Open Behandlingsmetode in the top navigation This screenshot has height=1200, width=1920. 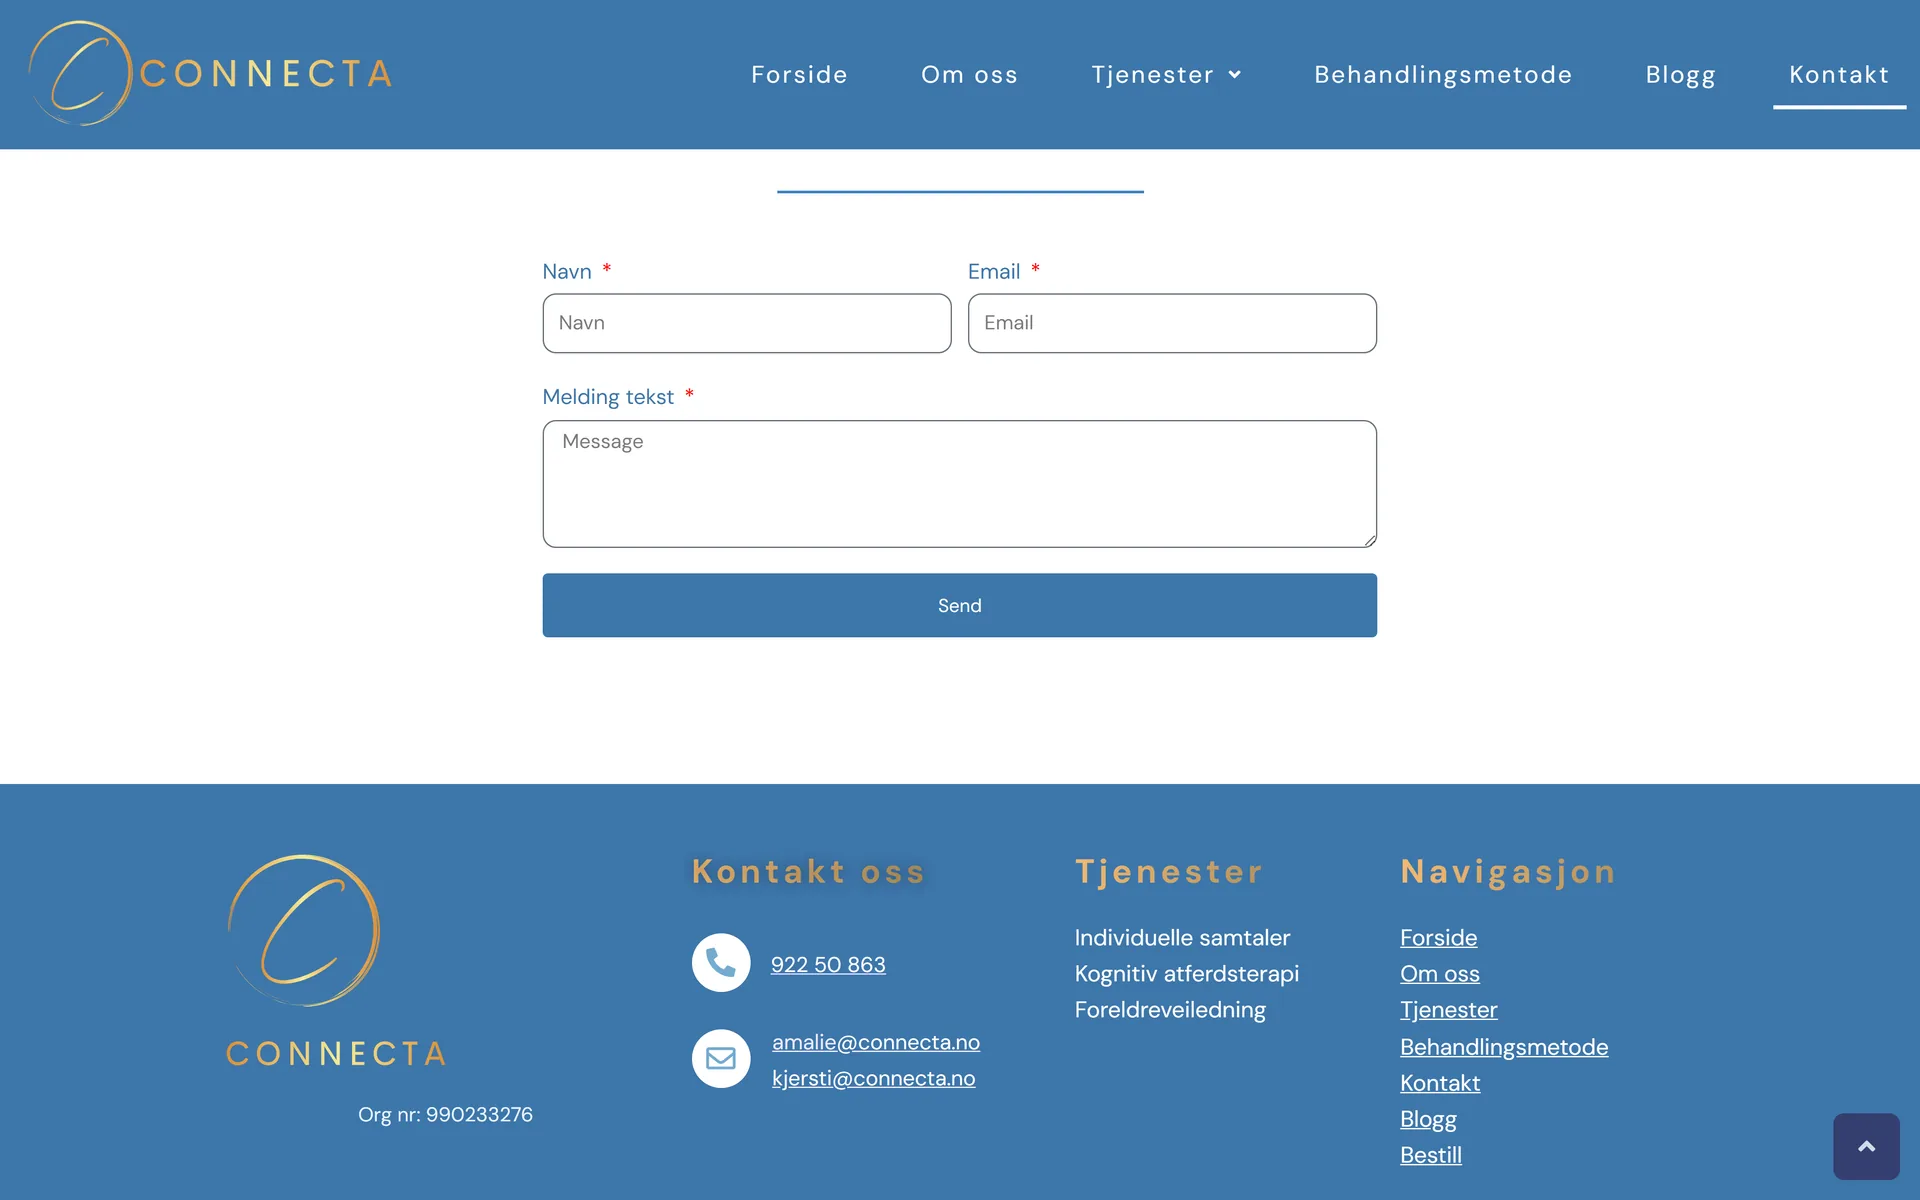pos(1443,75)
